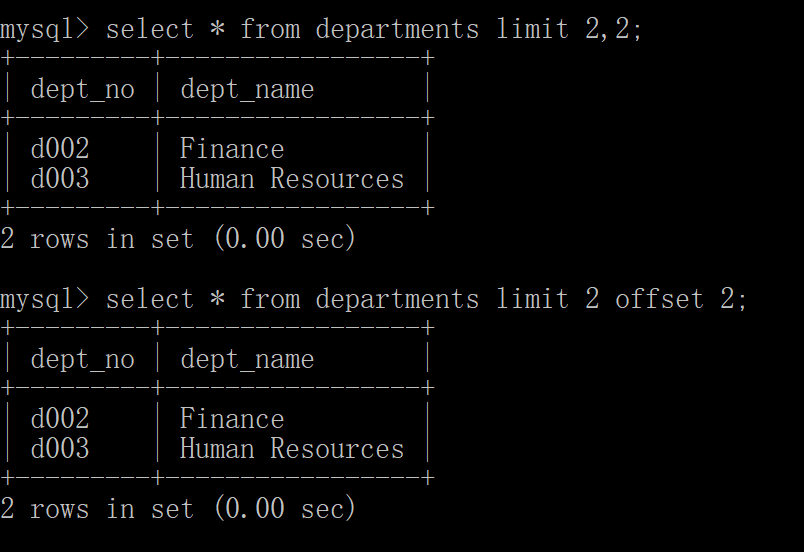Click d002 in the first result table
The width and height of the screenshot is (804, 552).
point(60,149)
